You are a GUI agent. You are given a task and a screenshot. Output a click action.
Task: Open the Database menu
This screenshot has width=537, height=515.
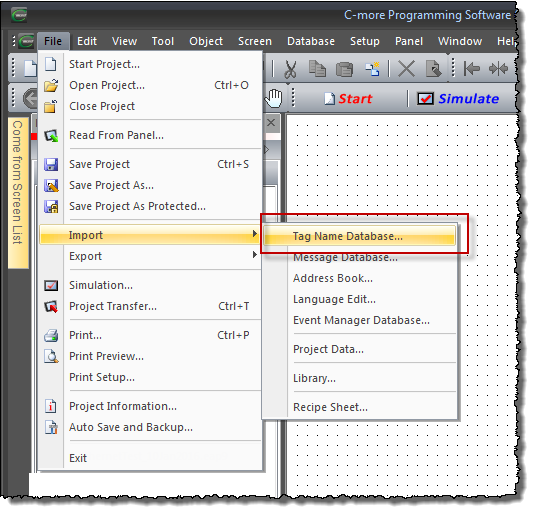(x=311, y=41)
